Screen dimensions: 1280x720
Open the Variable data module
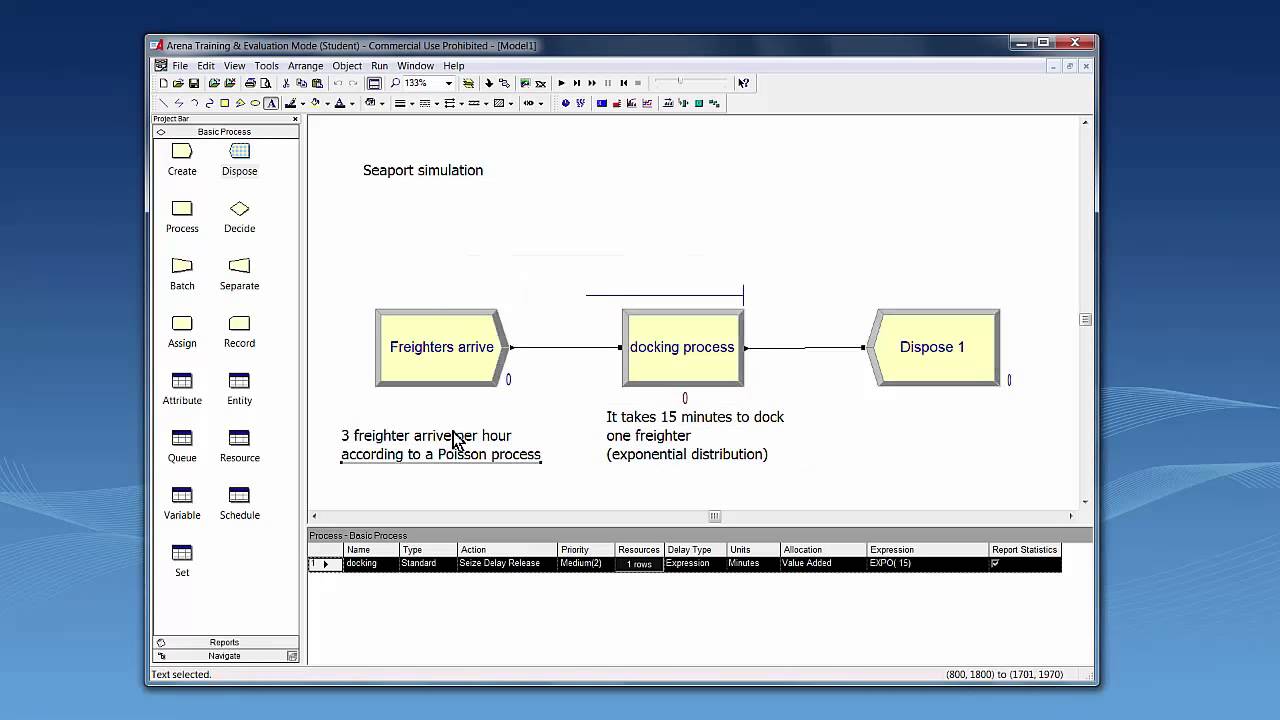(182, 503)
